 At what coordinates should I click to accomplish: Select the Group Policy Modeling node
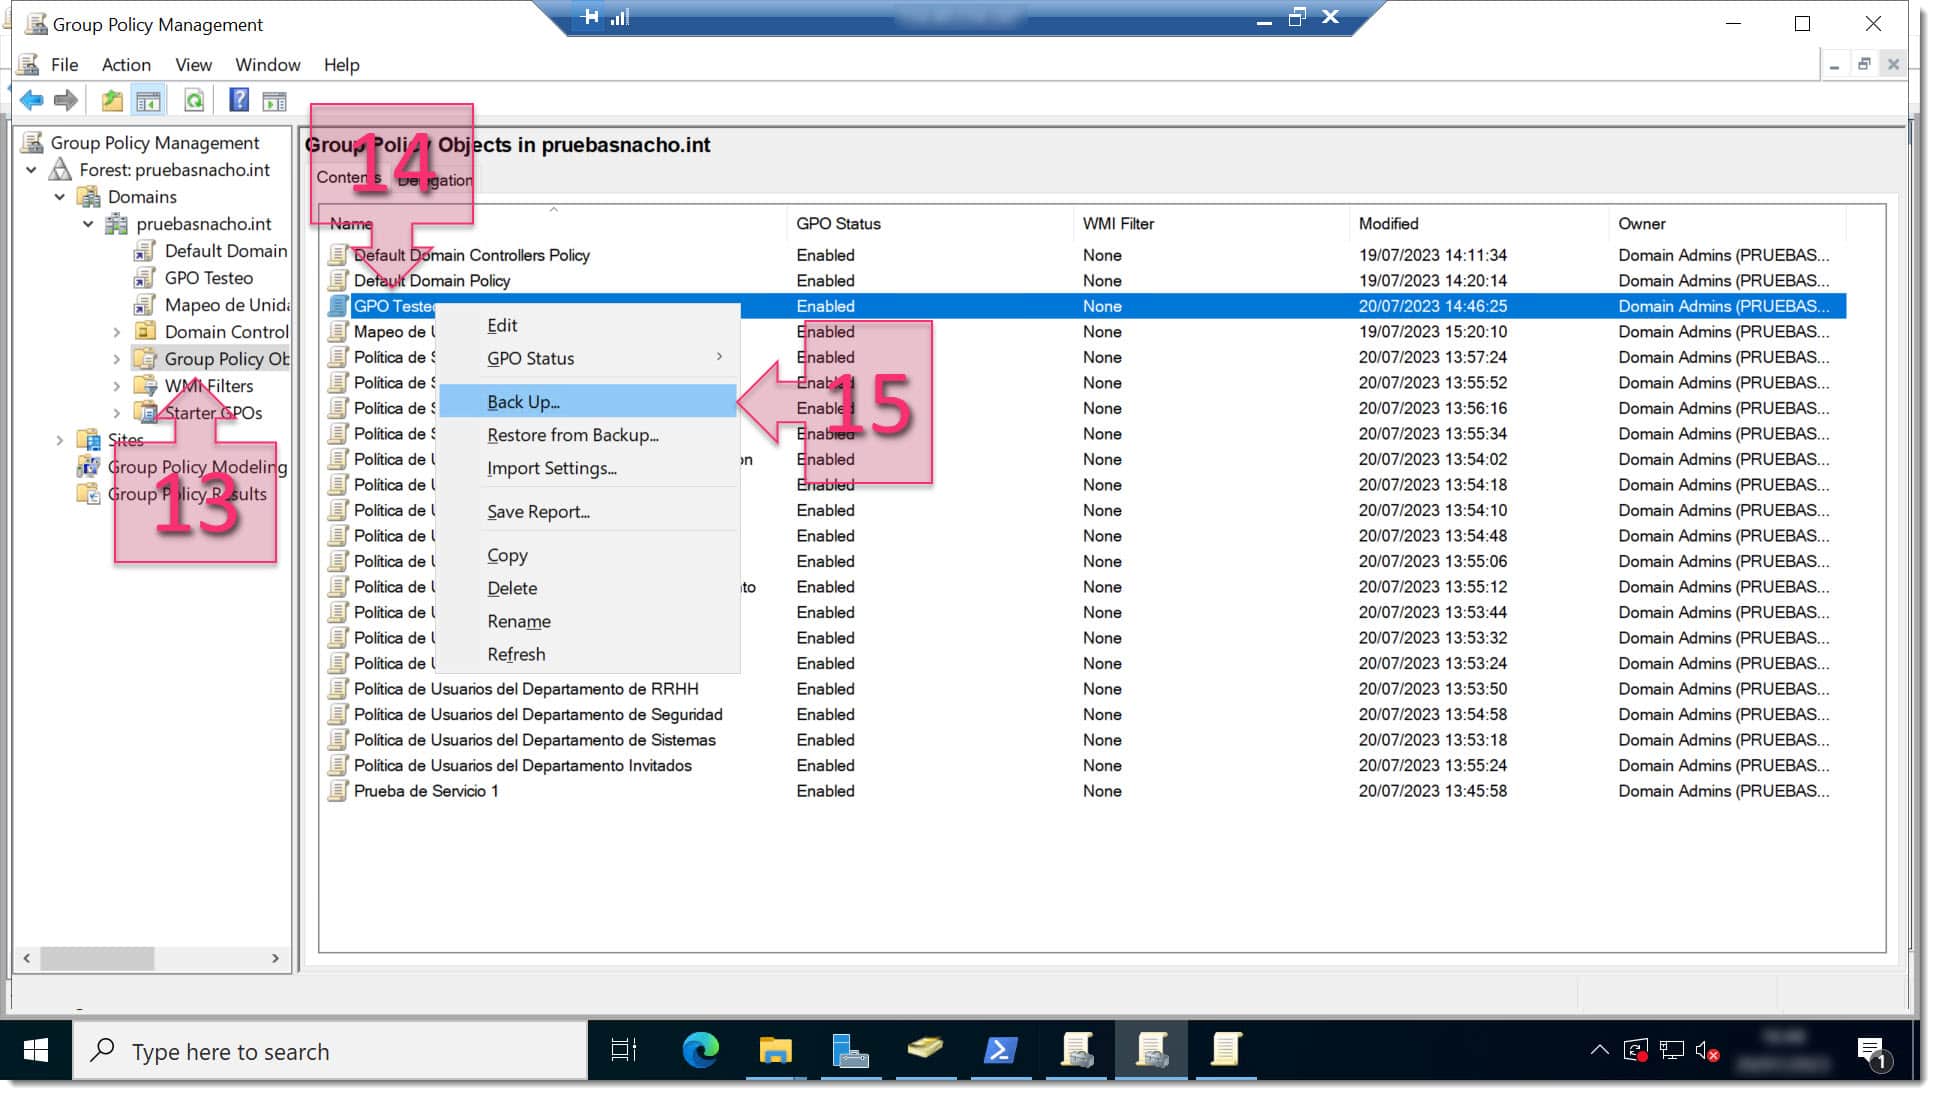tap(196, 467)
